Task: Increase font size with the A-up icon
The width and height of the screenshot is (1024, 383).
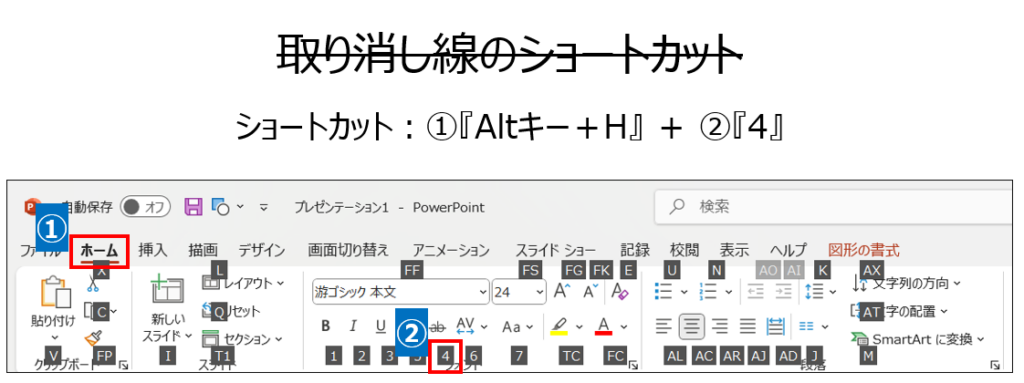Action: (561, 291)
